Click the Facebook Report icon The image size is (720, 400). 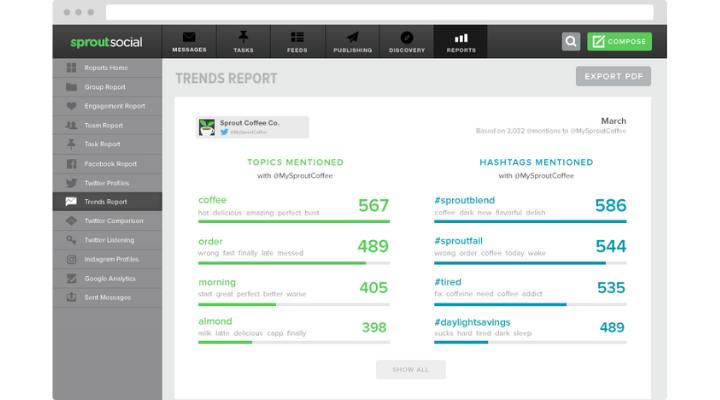[71, 163]
